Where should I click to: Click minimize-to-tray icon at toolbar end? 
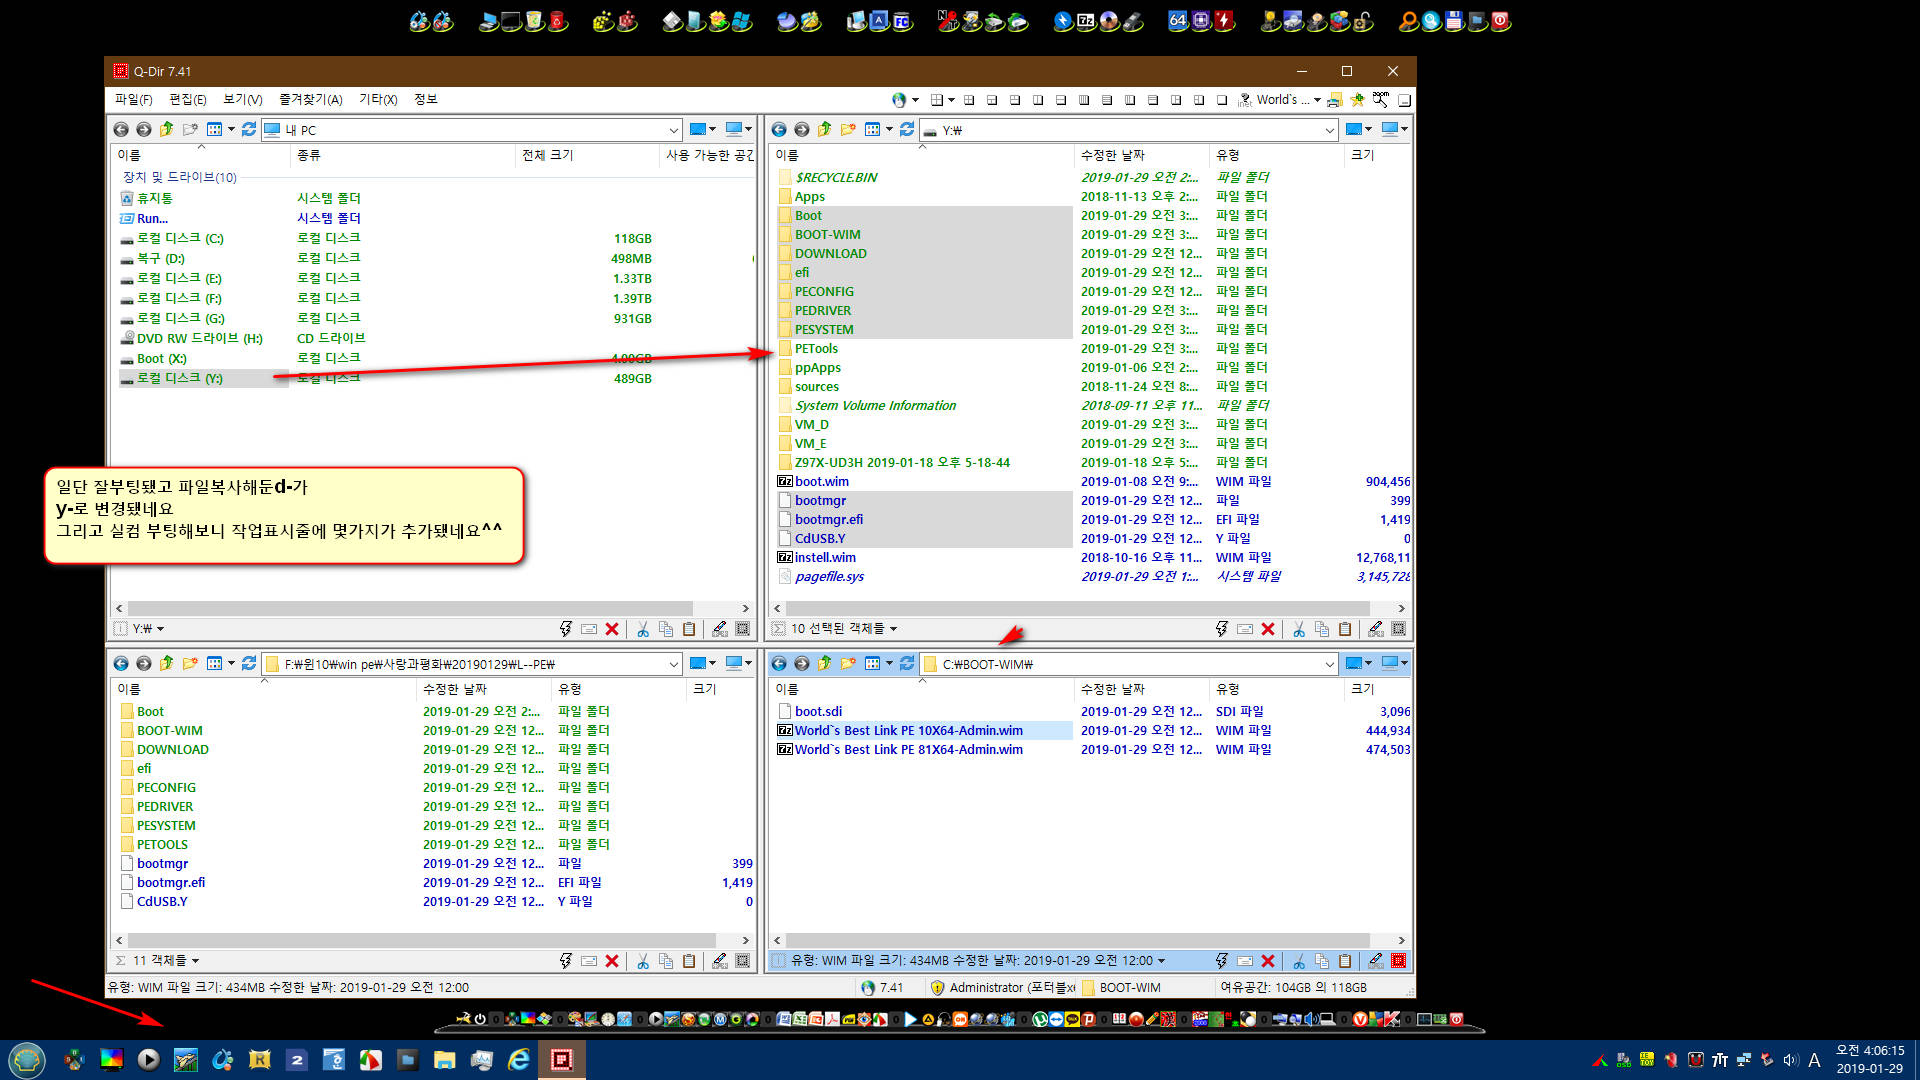pos(1404,100)
